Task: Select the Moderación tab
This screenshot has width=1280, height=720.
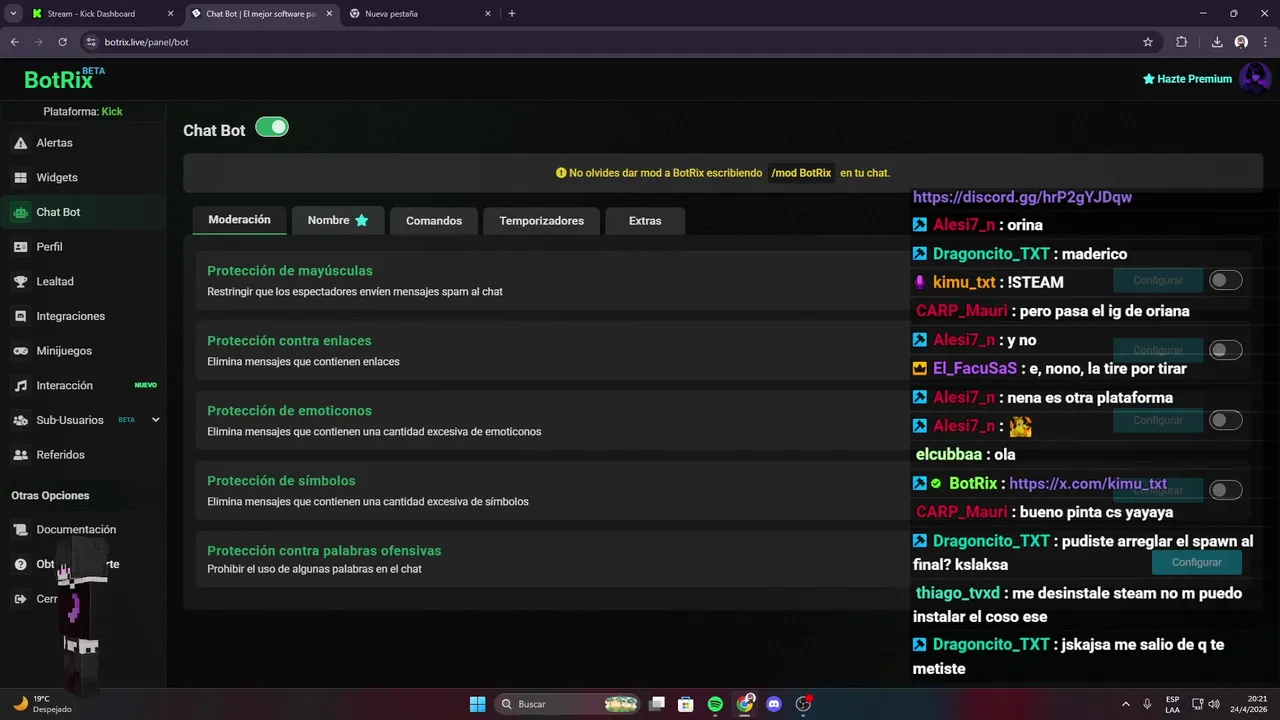Action: tap(239, 220)
